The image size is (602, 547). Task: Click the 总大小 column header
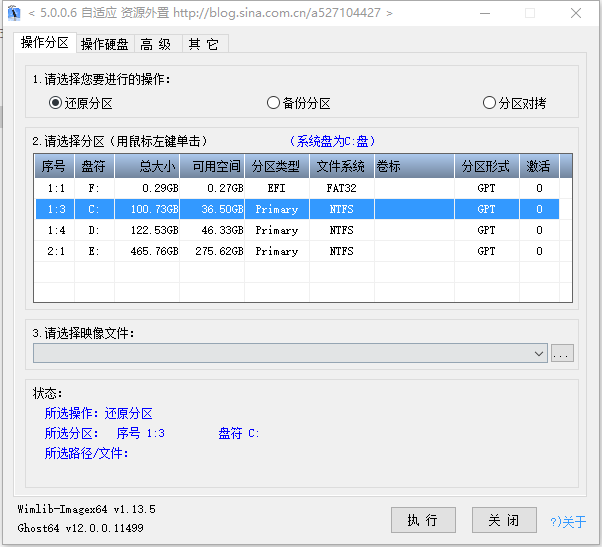(147, 166)
